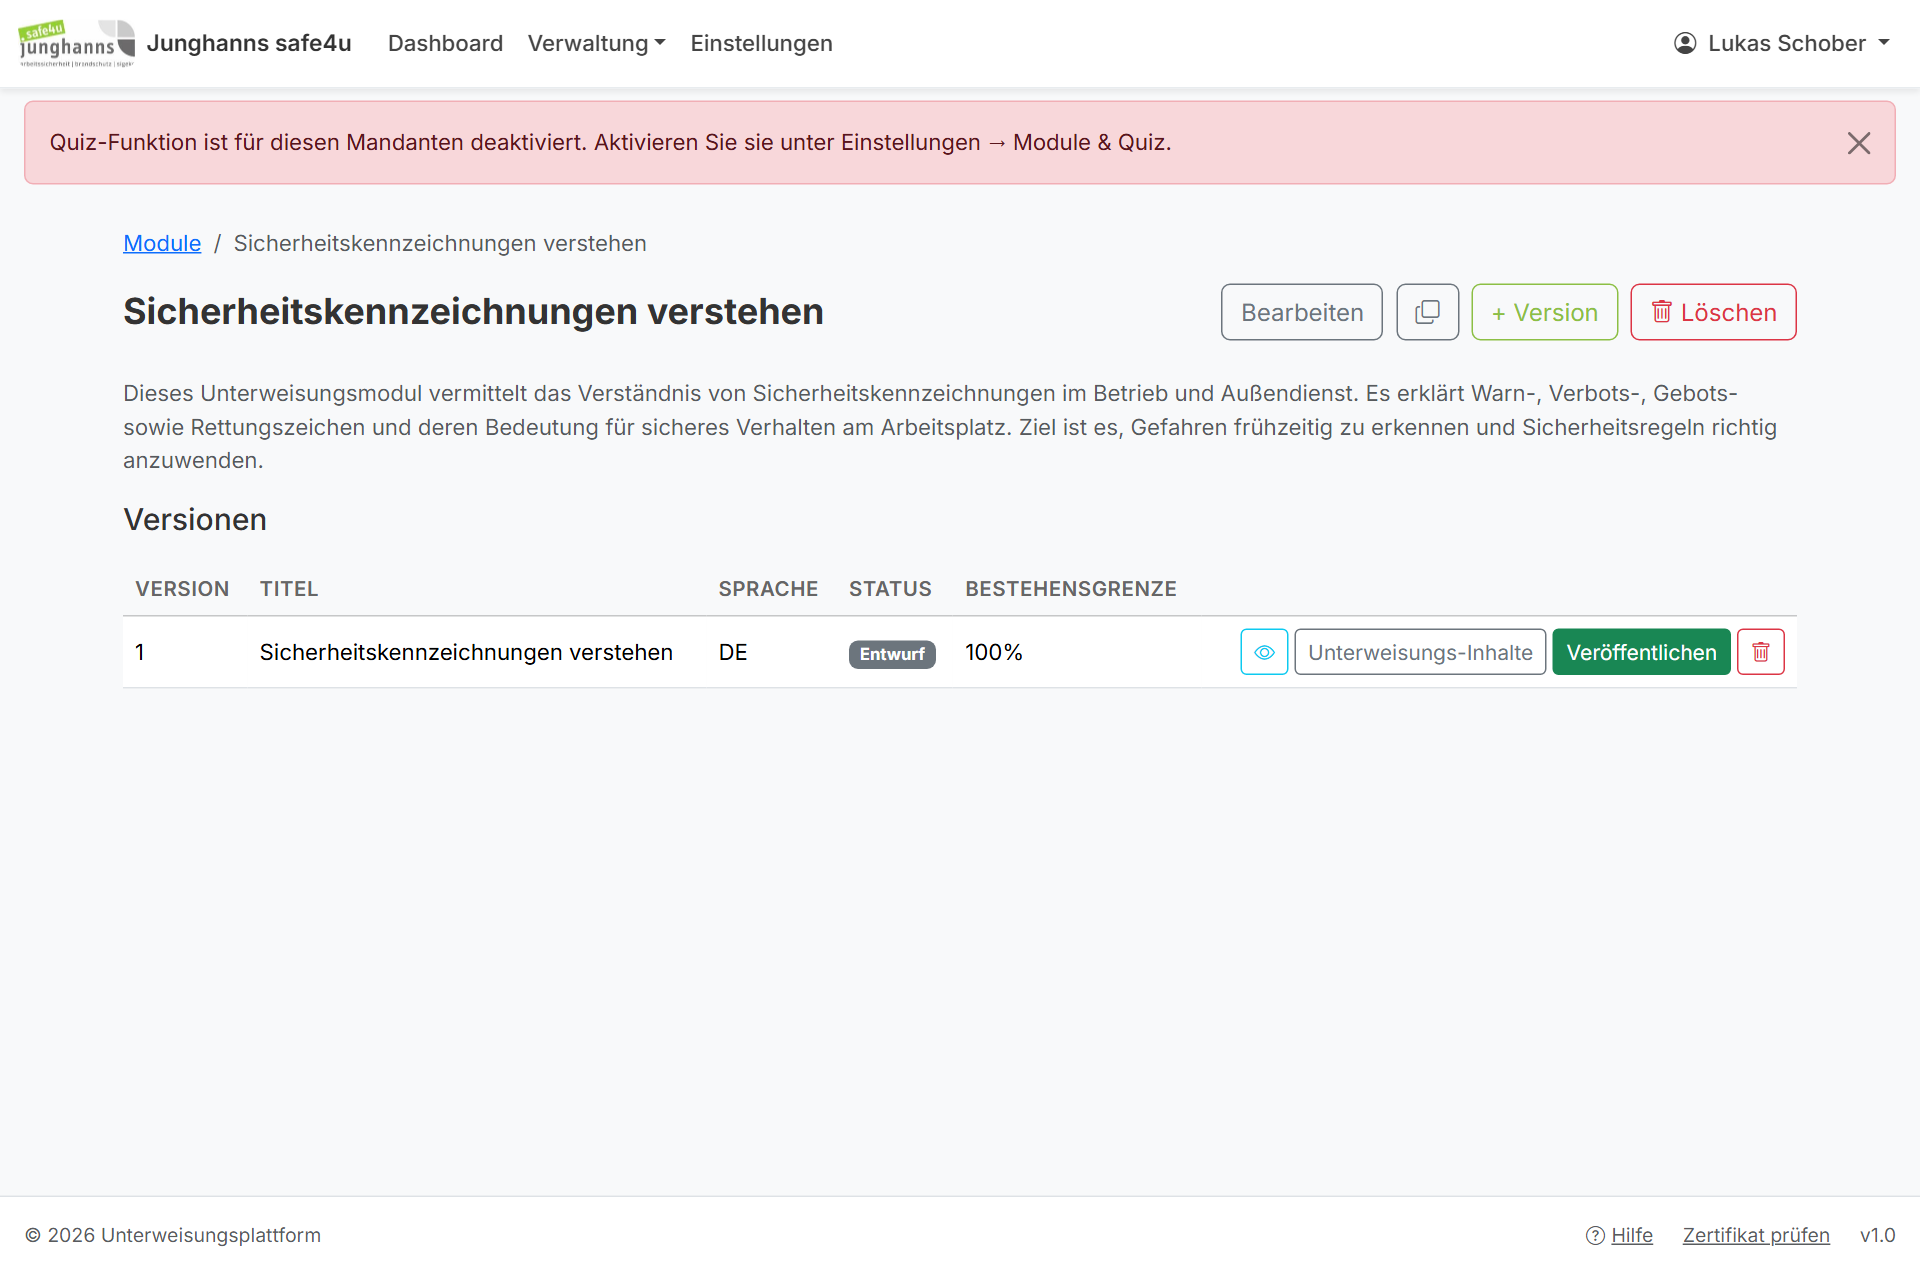The width and height of the screenshot is (1920, 1275).
Task: Publish version 1 with Veröffentlichen
Action: [1641, 652]
